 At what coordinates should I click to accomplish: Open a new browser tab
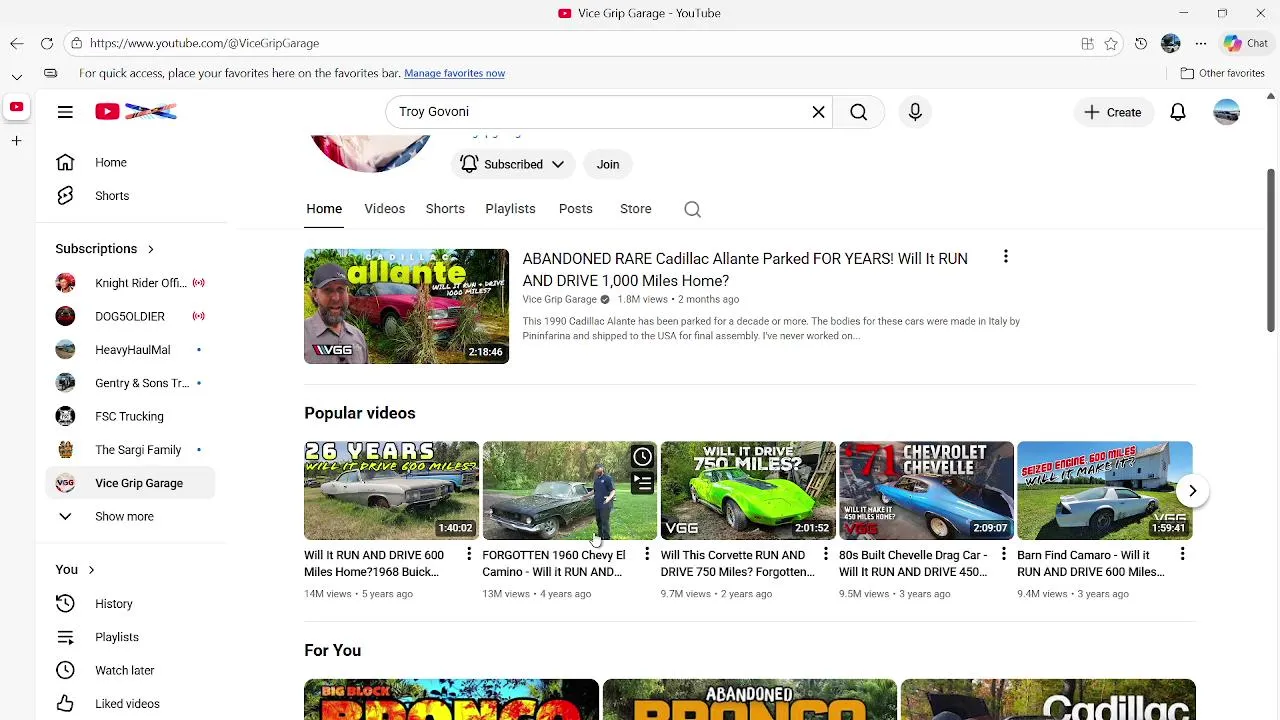coord(17,141)
